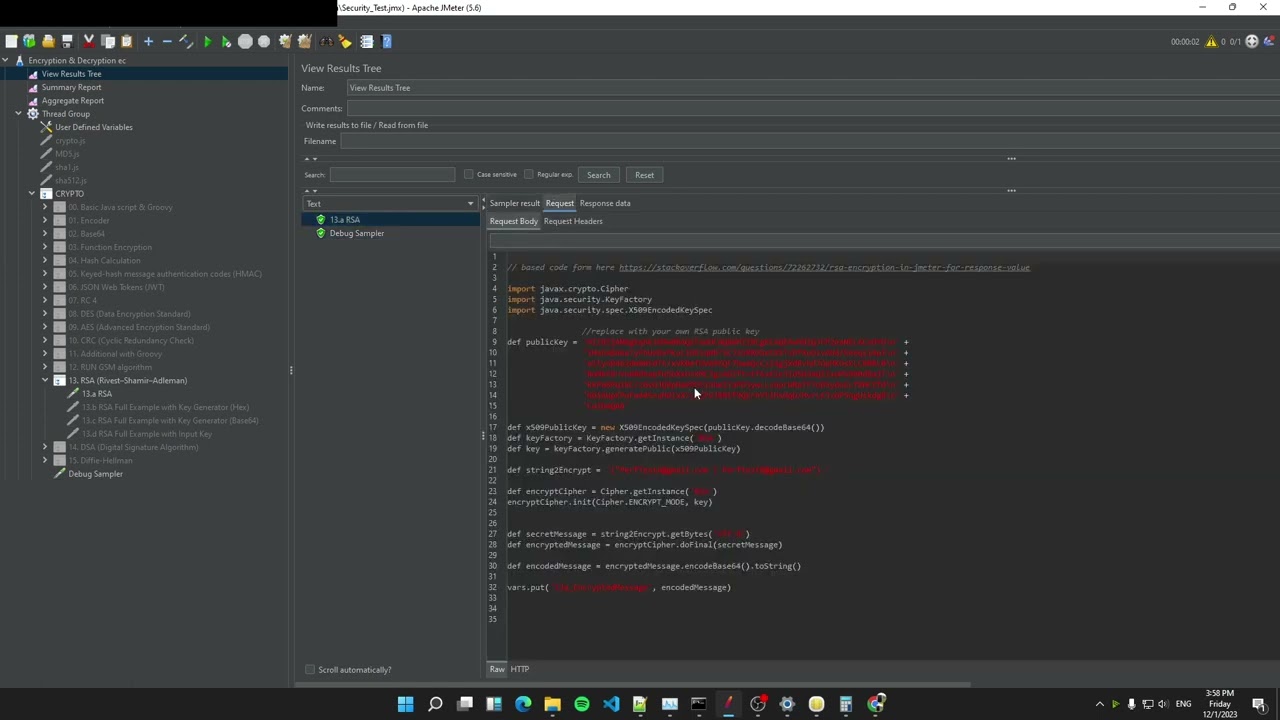Enable the Case sensitive checkbox
The width and height of the screenshot is (1280, 720).
coord(468,175)
